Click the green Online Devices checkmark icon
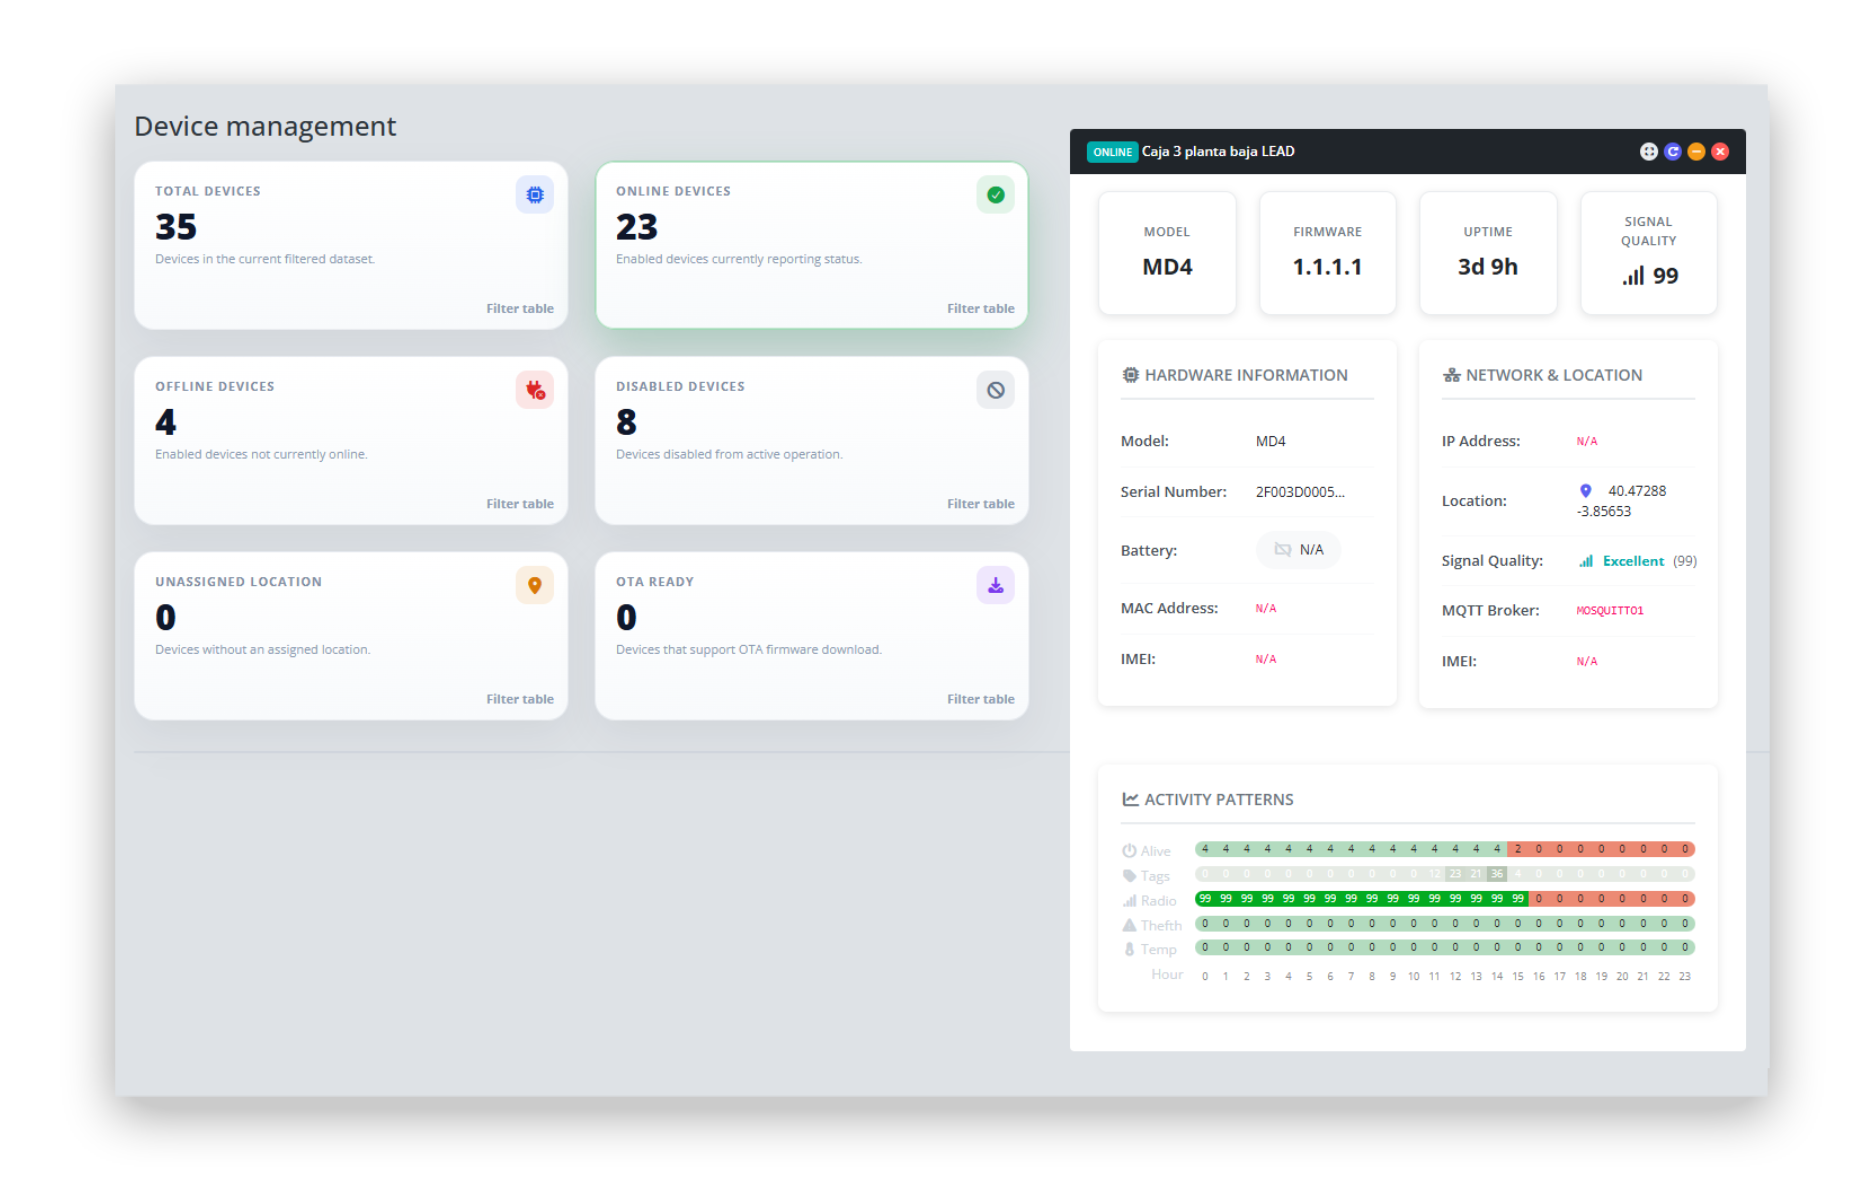This screenshot has width=1870, height=1179. click(x=995, y=195)
